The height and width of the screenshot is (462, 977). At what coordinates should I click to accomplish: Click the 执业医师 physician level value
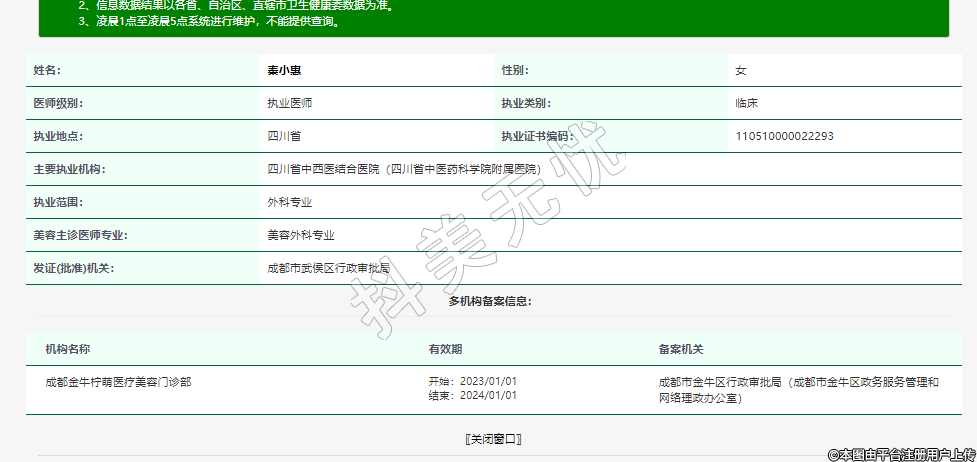coord(289,103)
